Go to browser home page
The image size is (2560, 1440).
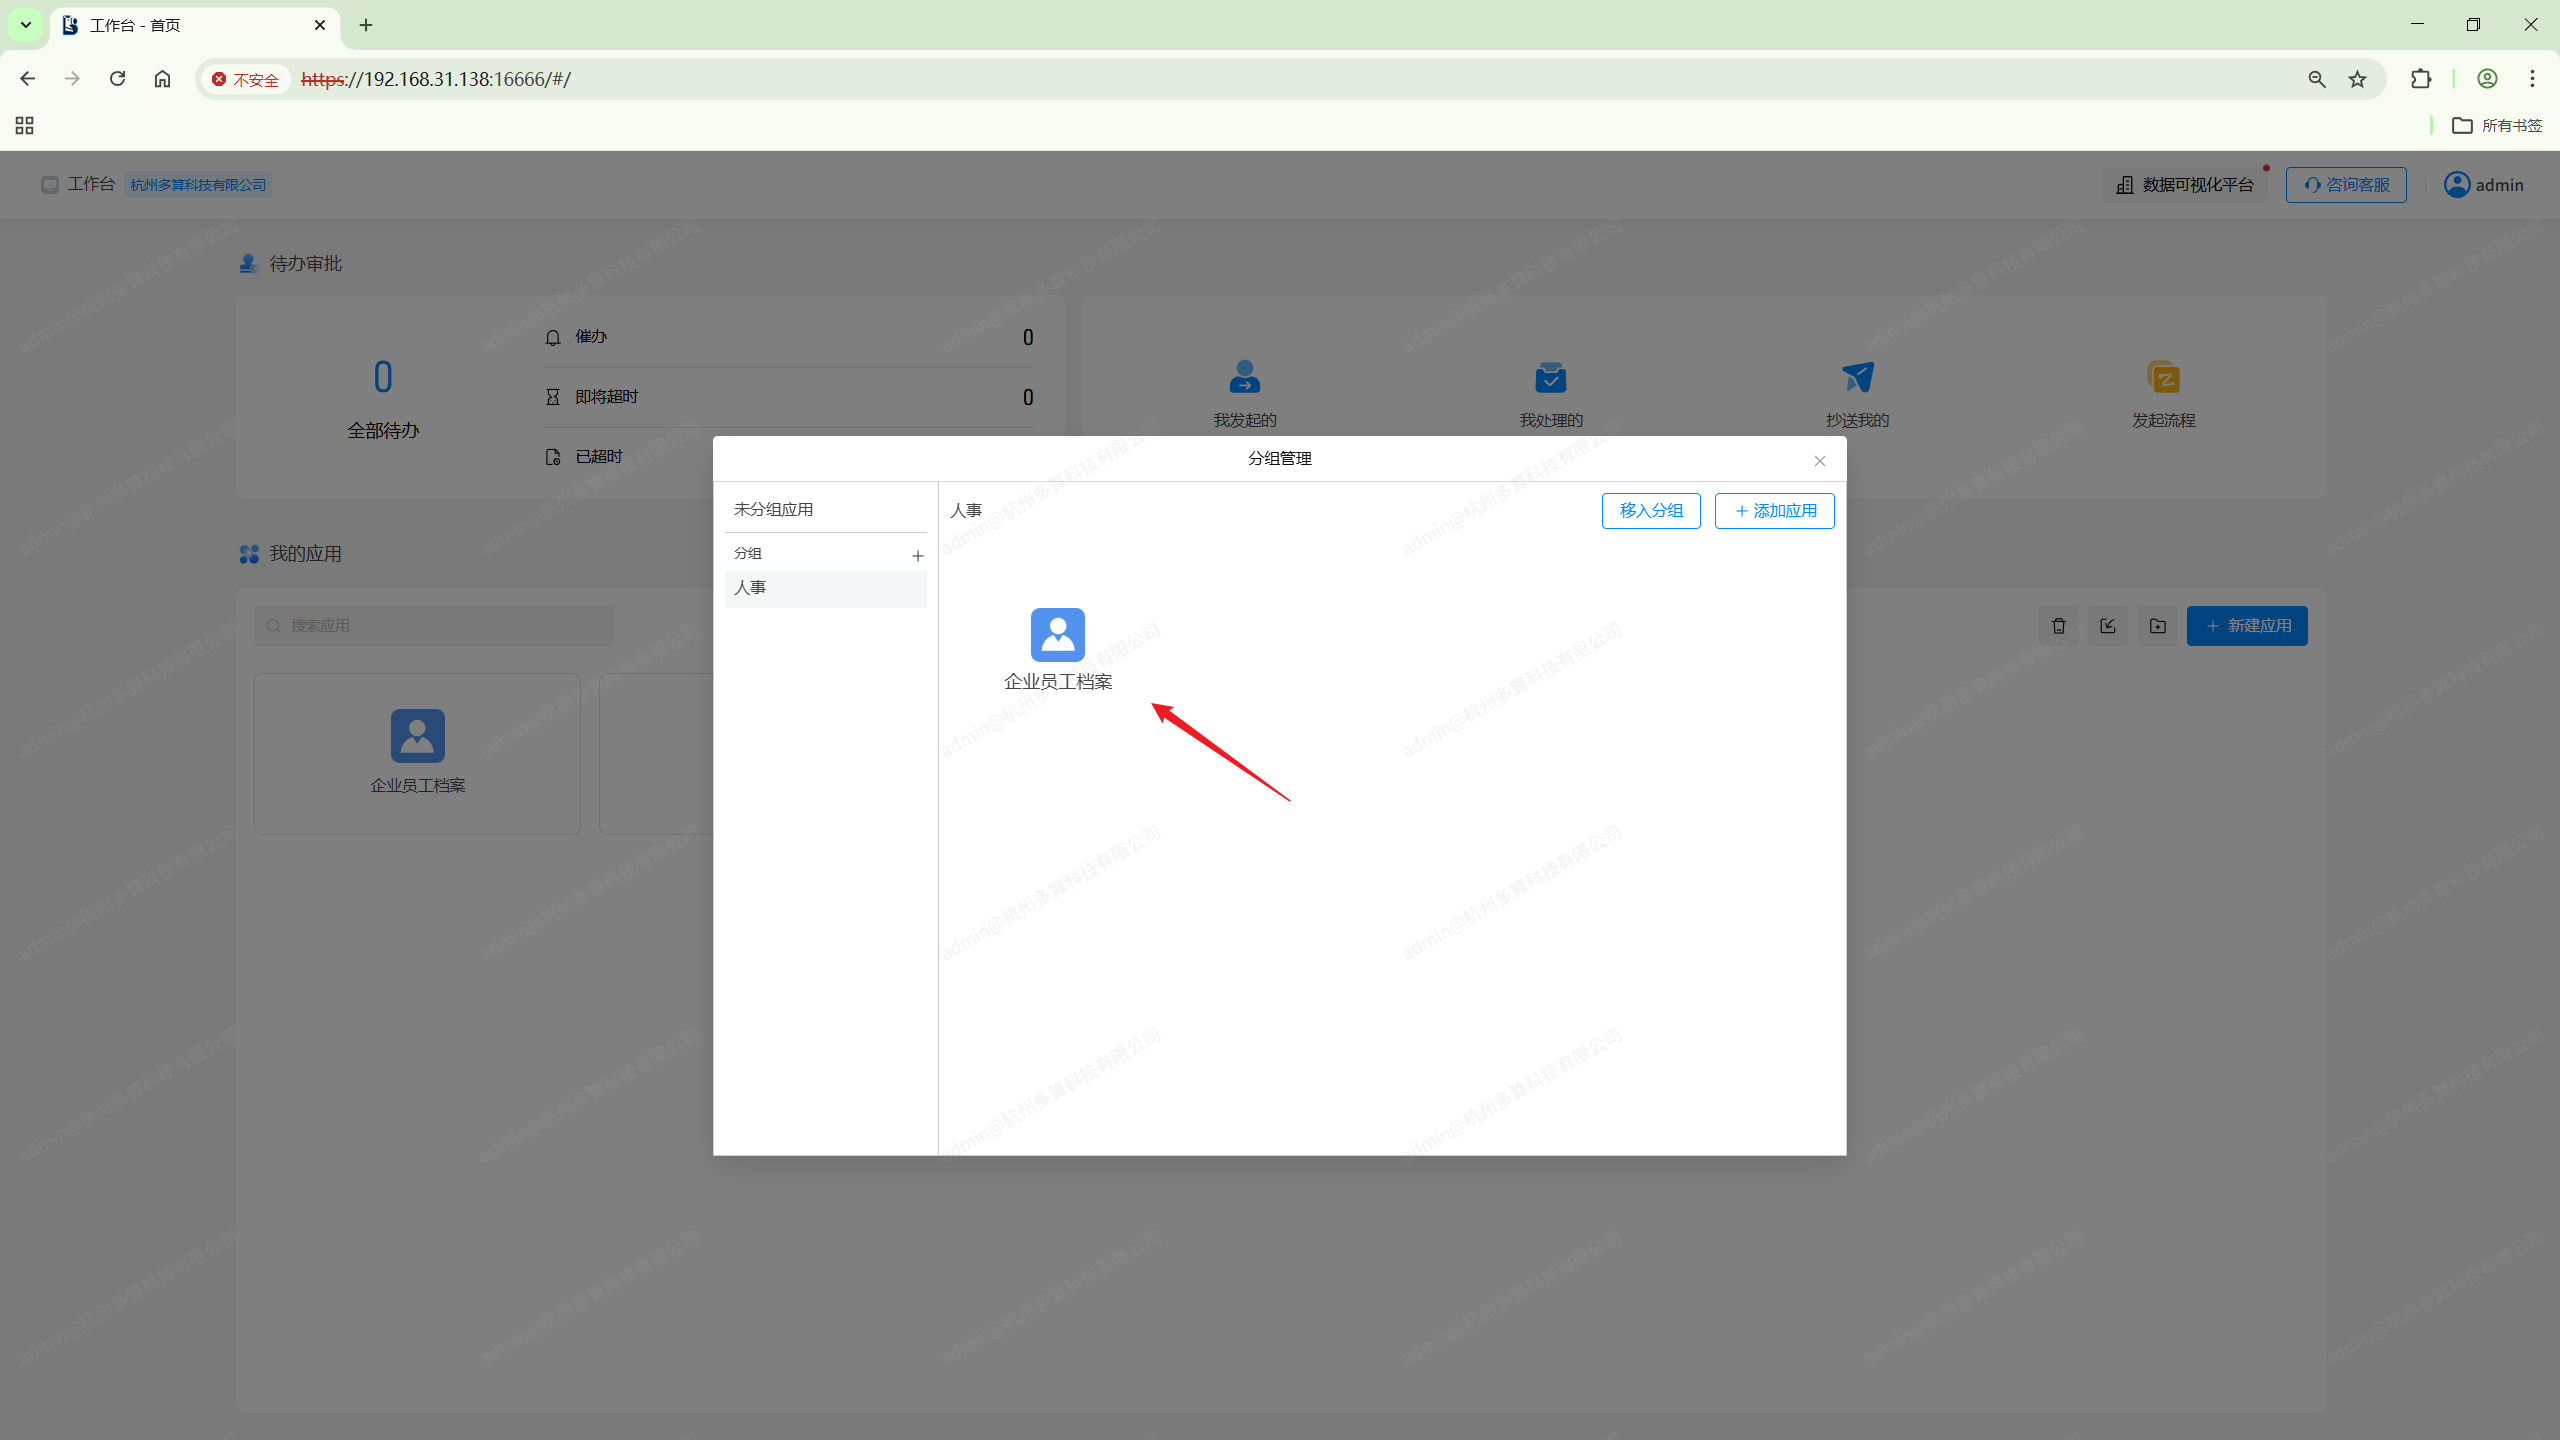coord(162,79)
